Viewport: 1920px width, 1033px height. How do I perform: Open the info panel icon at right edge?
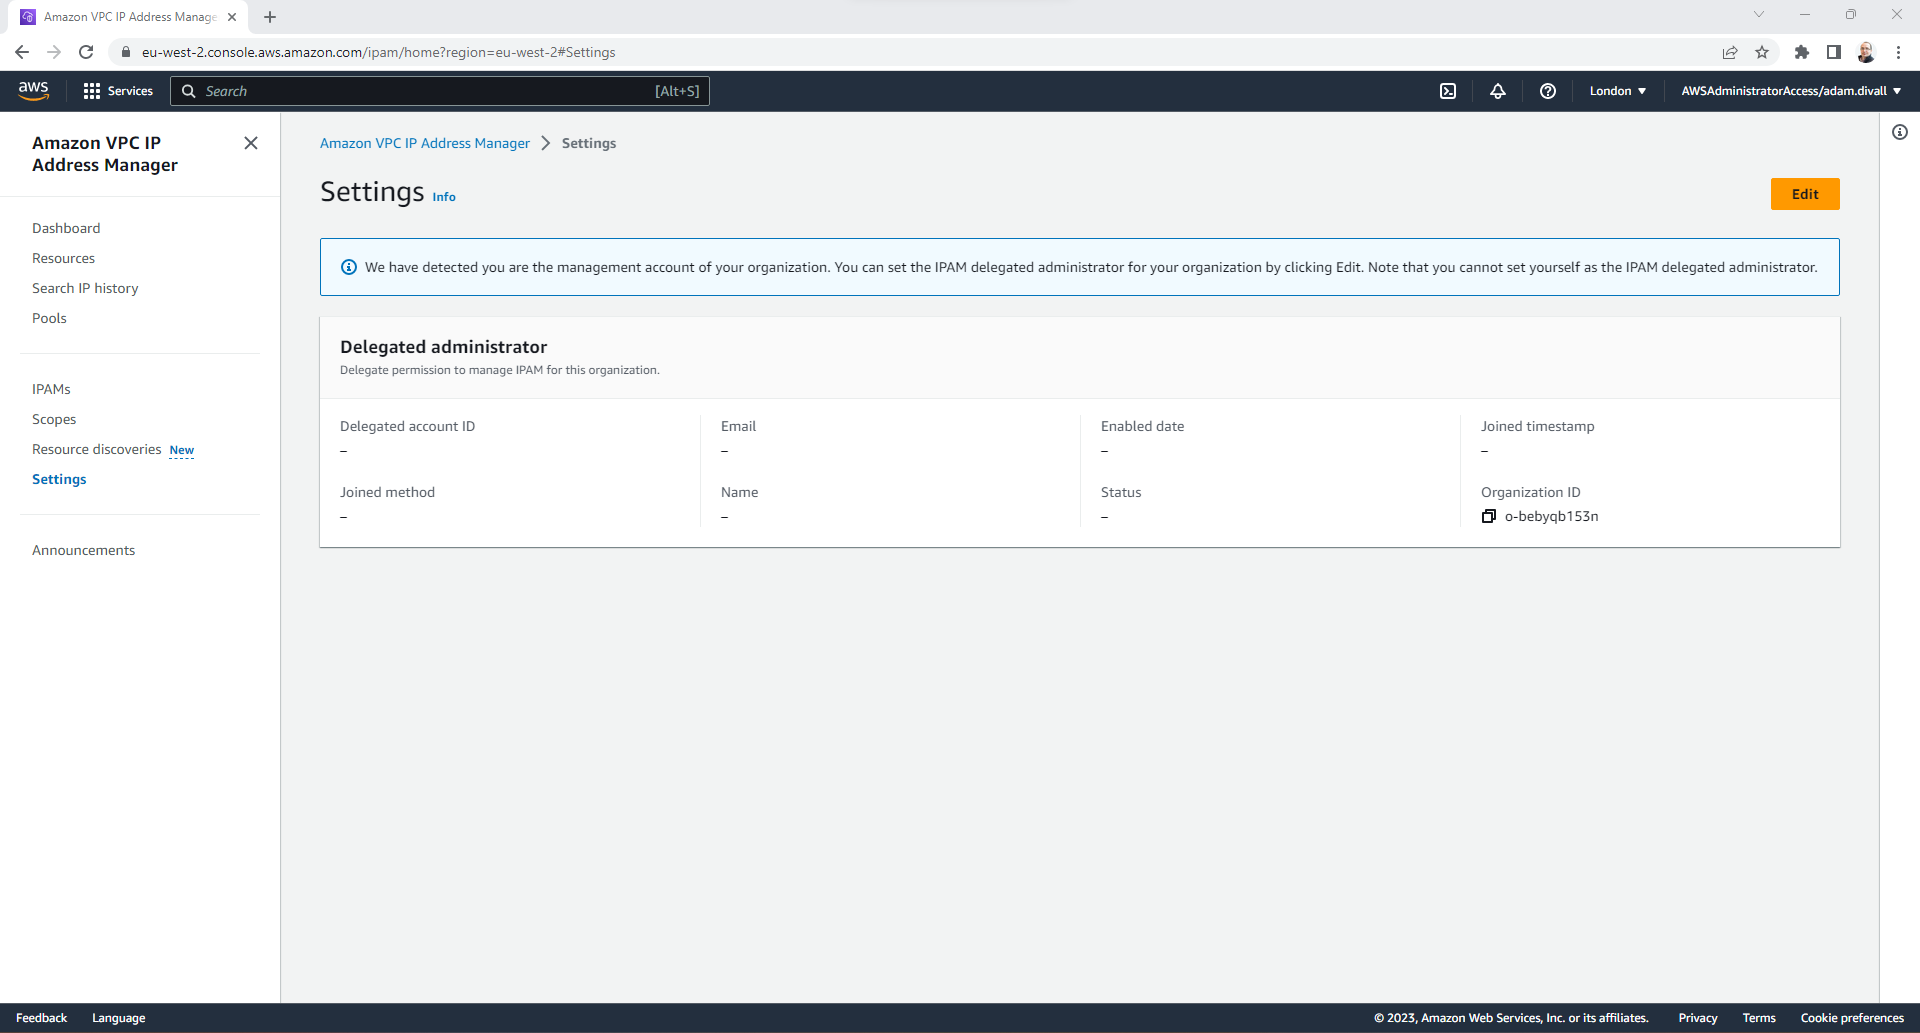[x=1900, y=132]
